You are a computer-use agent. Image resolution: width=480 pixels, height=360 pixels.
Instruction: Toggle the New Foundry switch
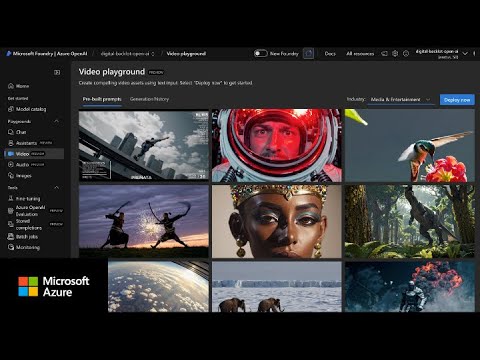(260, 53)
